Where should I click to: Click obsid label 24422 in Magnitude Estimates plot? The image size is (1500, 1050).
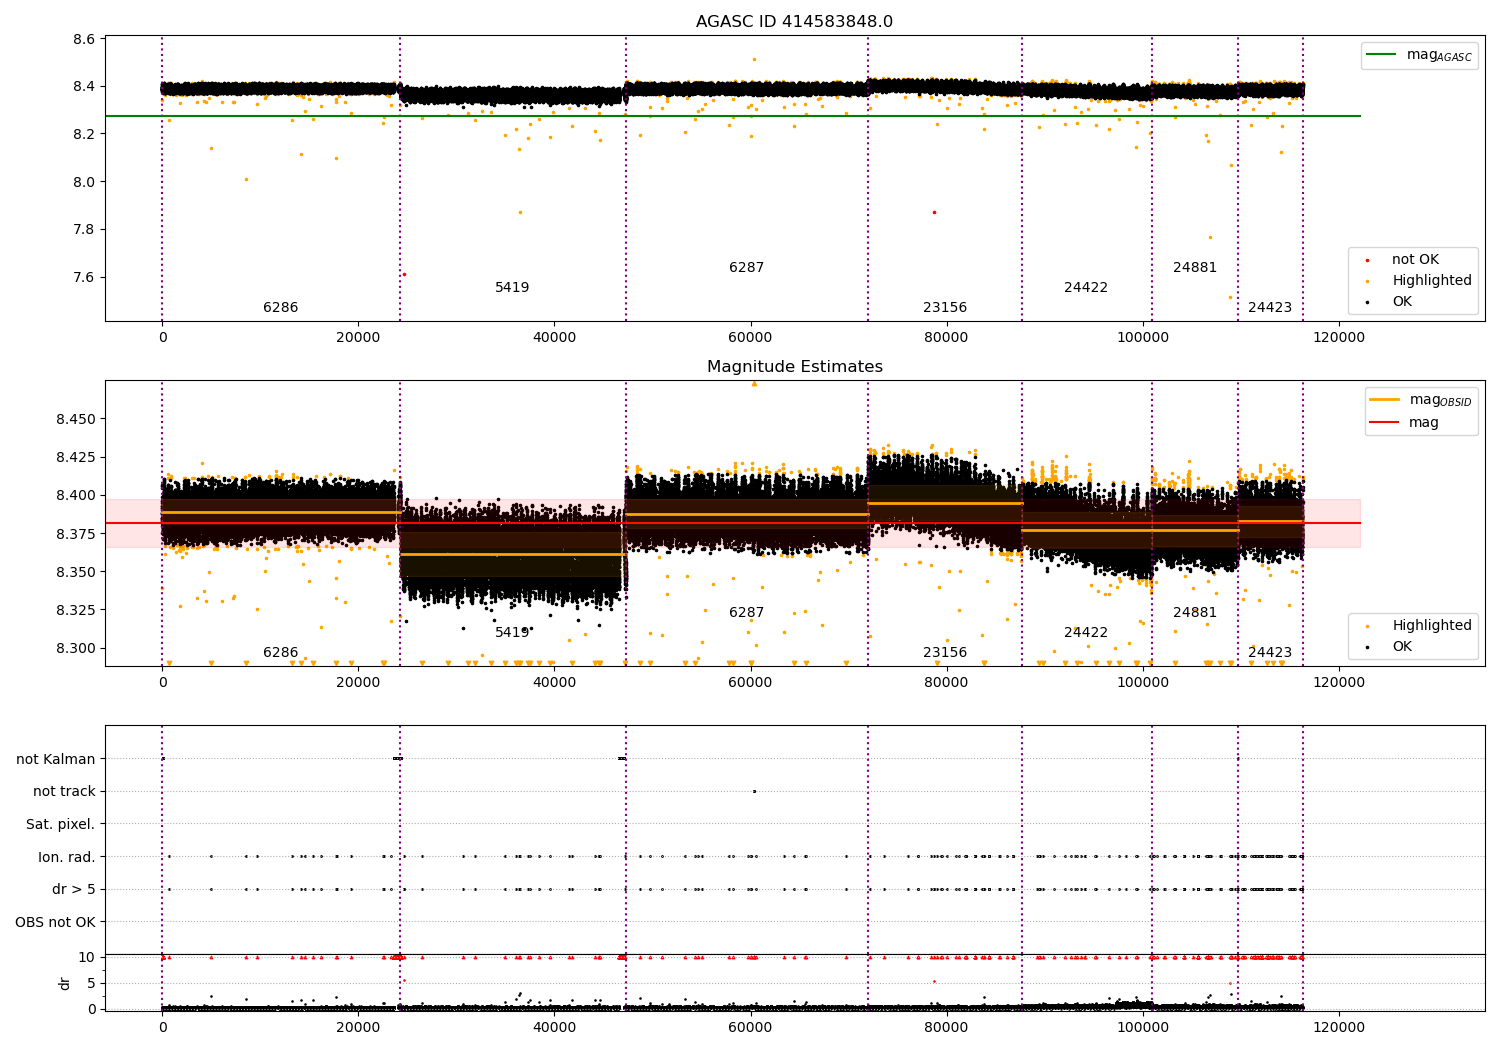point(1086,633)
